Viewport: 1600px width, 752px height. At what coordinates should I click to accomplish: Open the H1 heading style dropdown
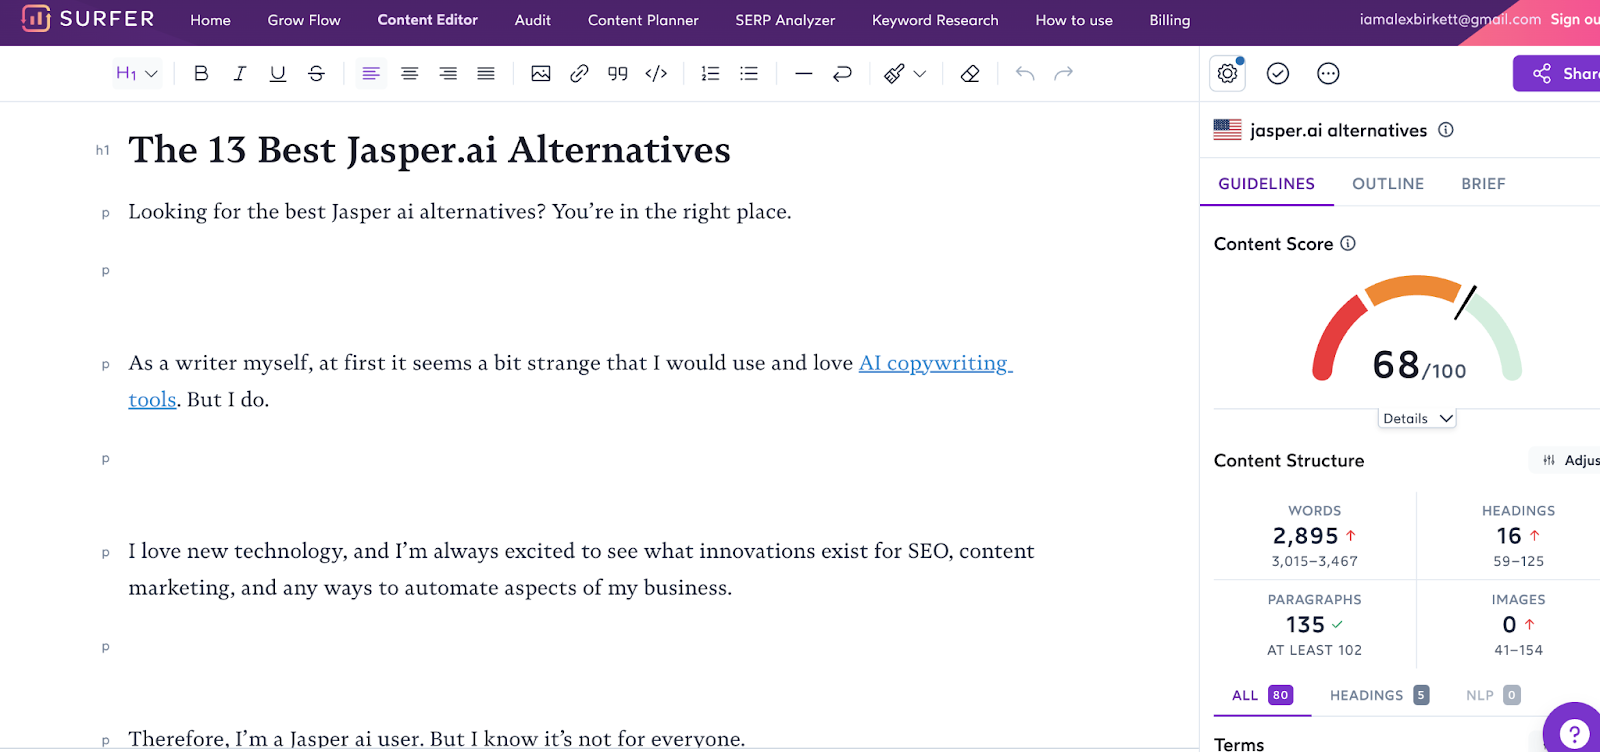[x=137, y=73]
